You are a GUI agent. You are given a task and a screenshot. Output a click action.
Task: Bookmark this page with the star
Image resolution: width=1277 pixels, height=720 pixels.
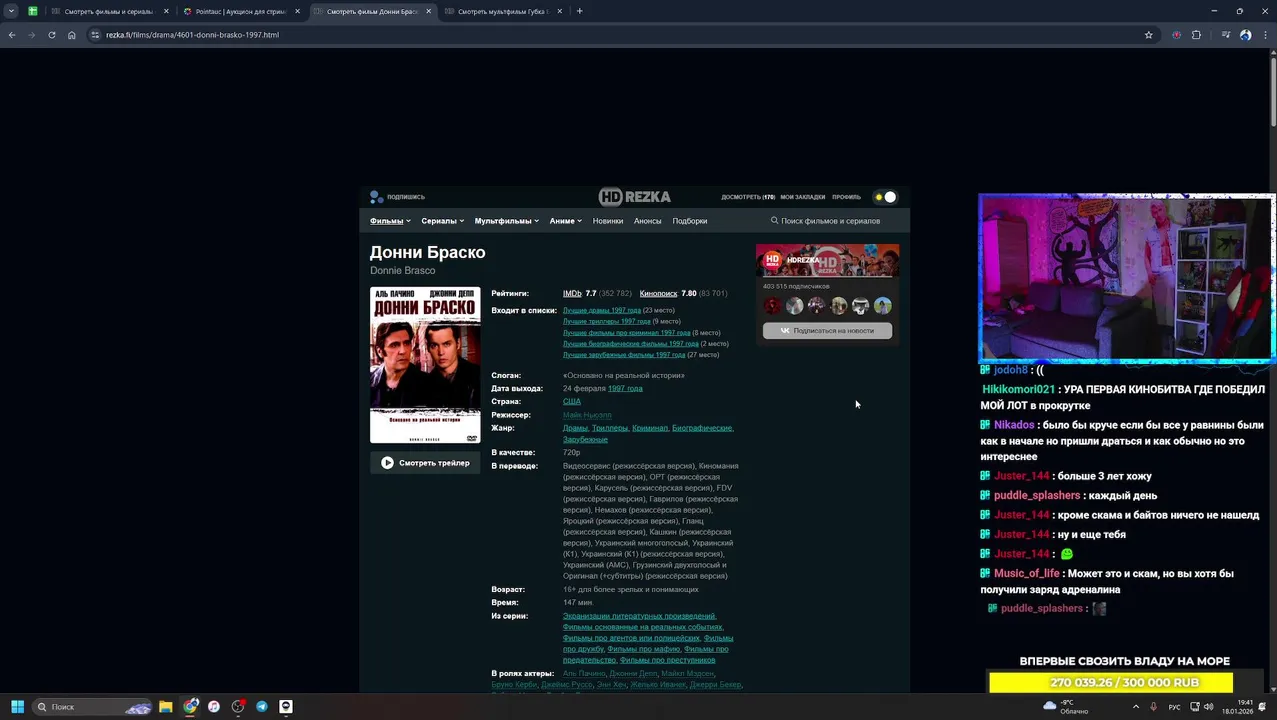[1148, 35]
